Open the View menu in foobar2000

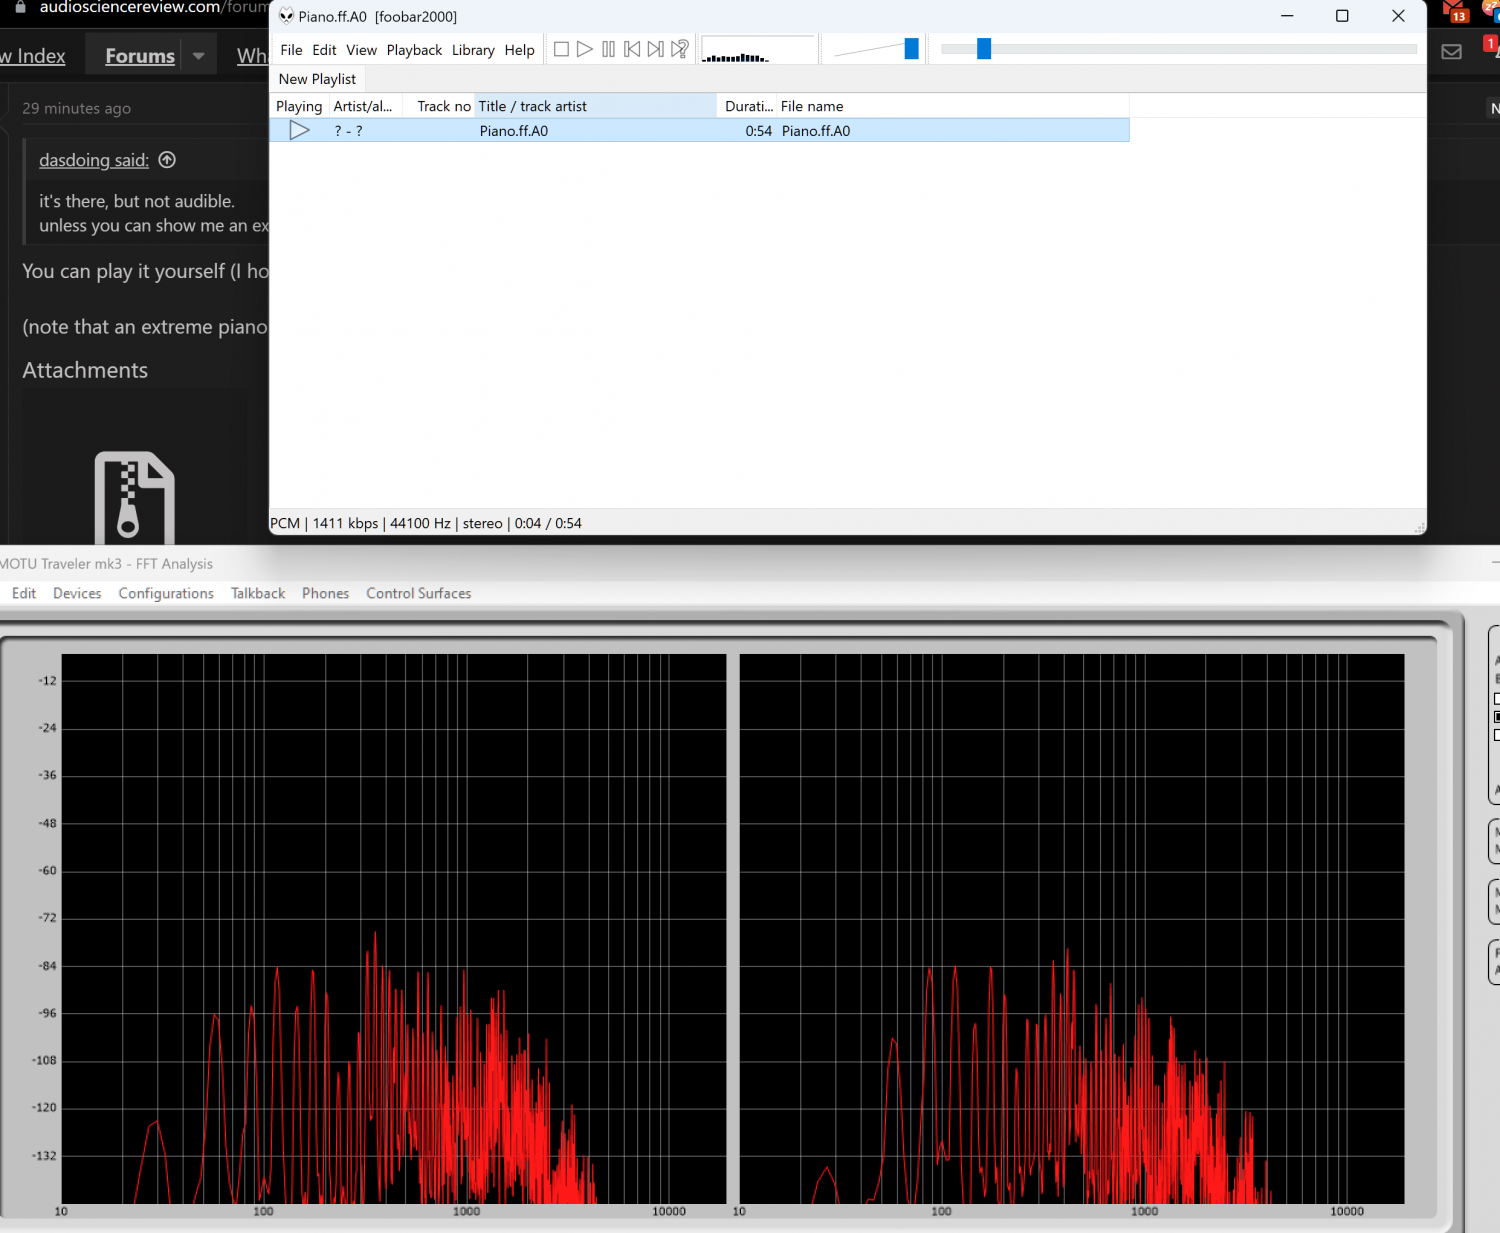point(361,50)
